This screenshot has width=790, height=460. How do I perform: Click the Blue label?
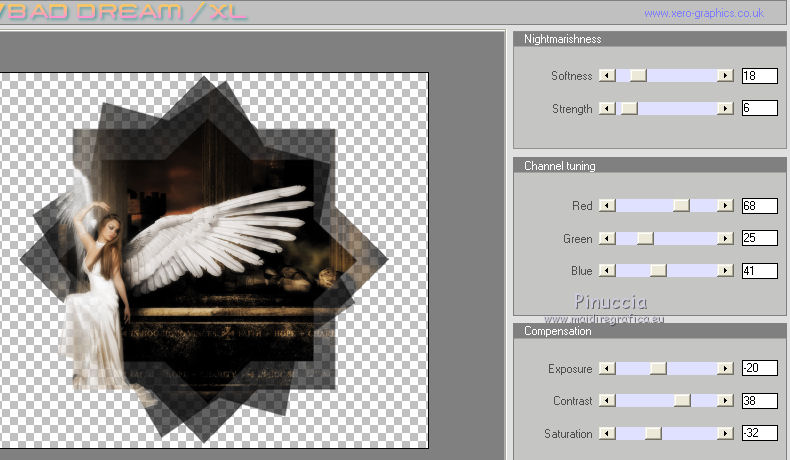pyautogui.click(x=582, y=271)
